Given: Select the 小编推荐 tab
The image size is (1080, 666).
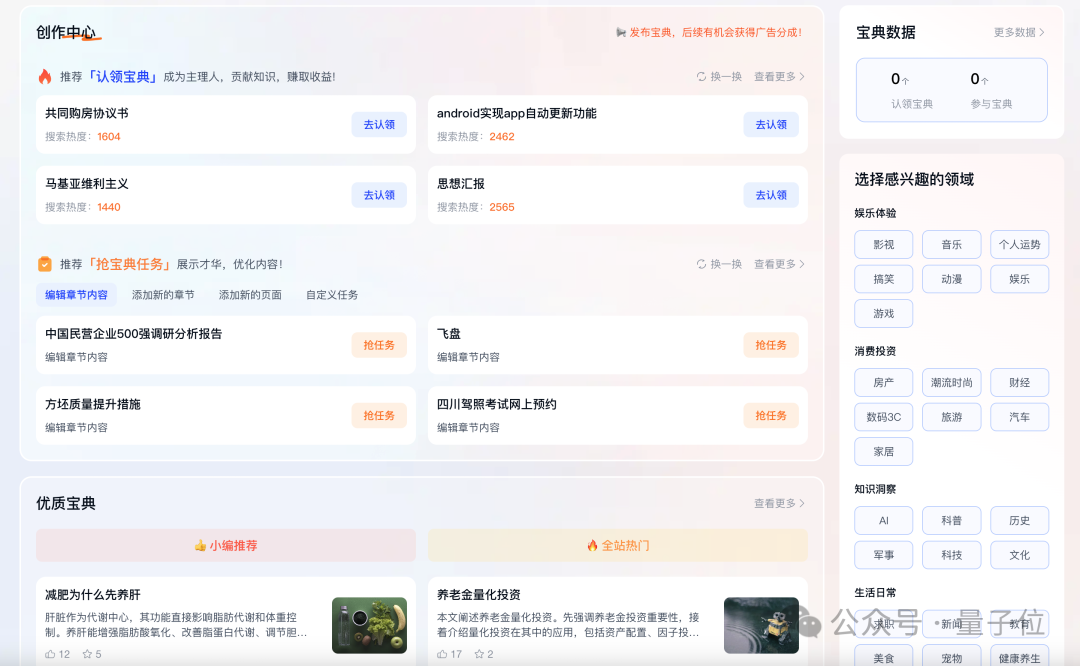Looking at the screenshot, I should (x=226, y=545).
